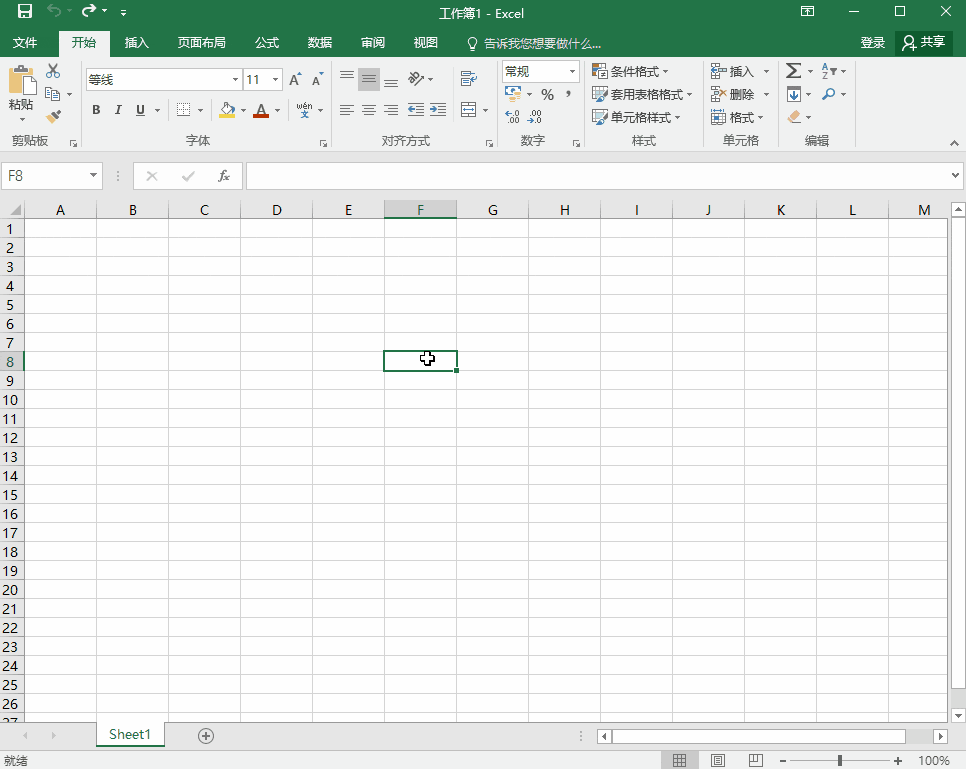Viewport: 966px width, 769px height.
Task: Click the 删除 button in cells group
Action: (x=740, y=94)
